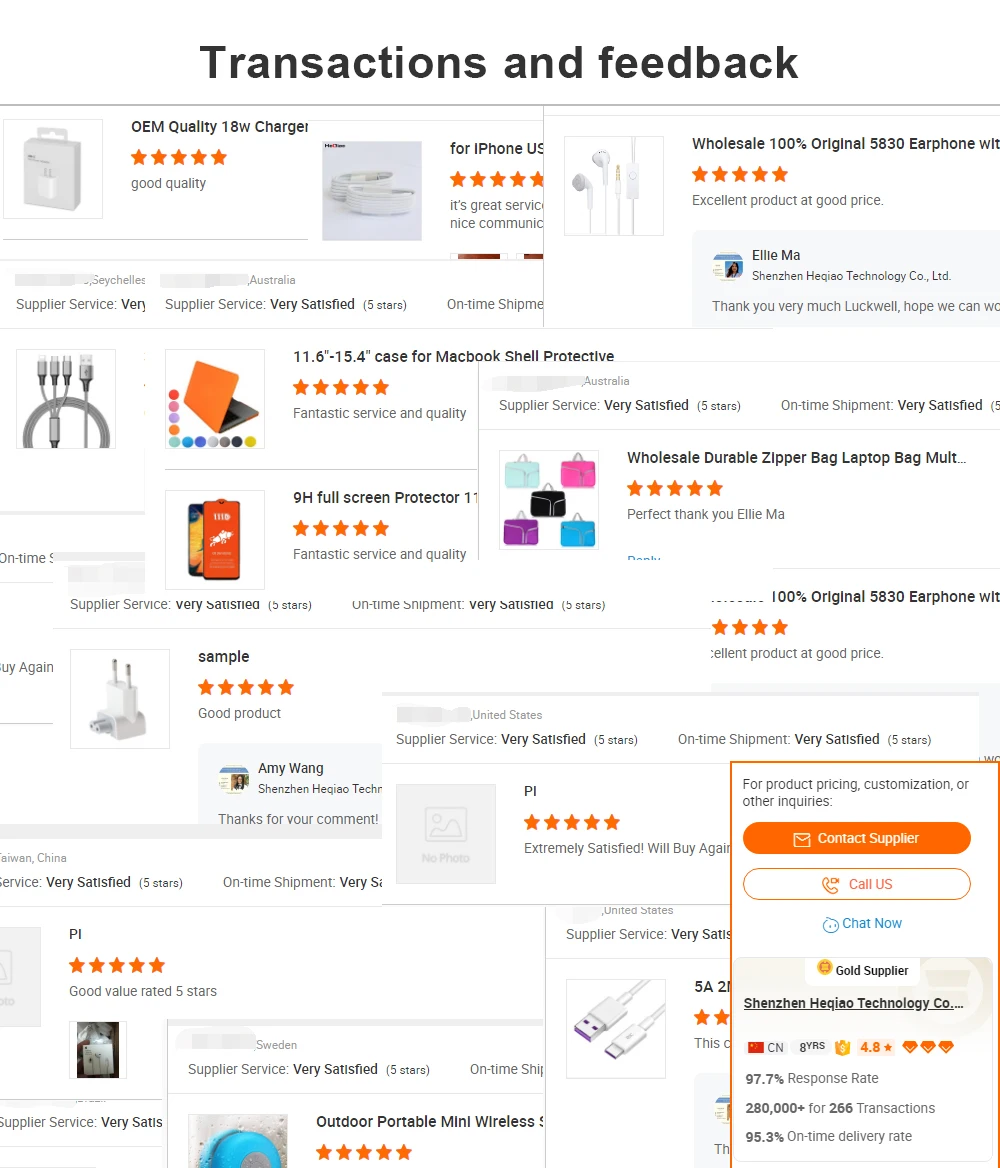The image size is (1000, 1168).
Task: Click the Call US button
Action: coord(856,884)
